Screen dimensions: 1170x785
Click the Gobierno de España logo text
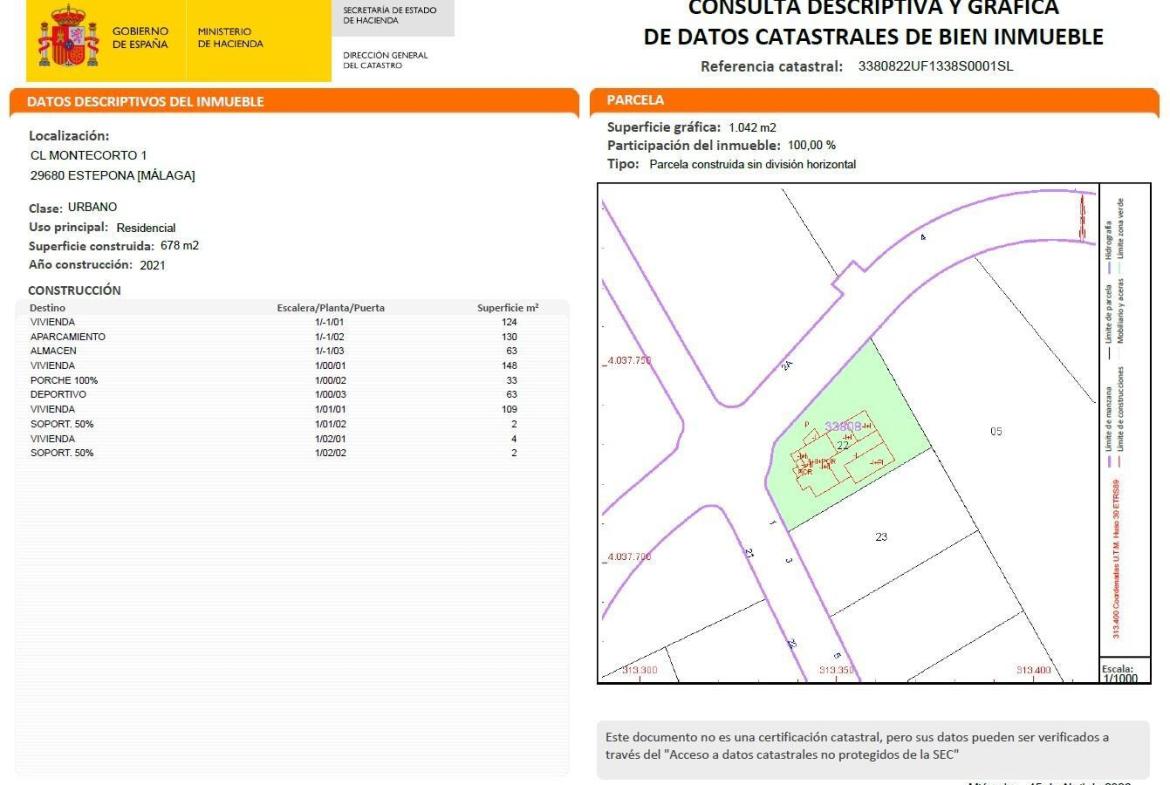coord(140,38)
